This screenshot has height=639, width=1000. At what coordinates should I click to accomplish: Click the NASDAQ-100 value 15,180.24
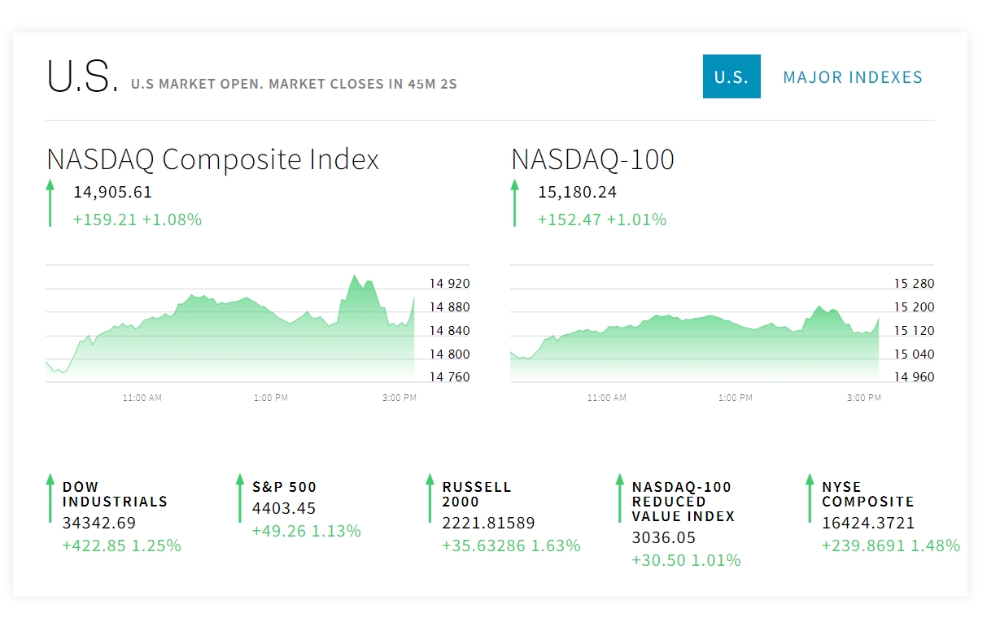(x=577, y=192)
